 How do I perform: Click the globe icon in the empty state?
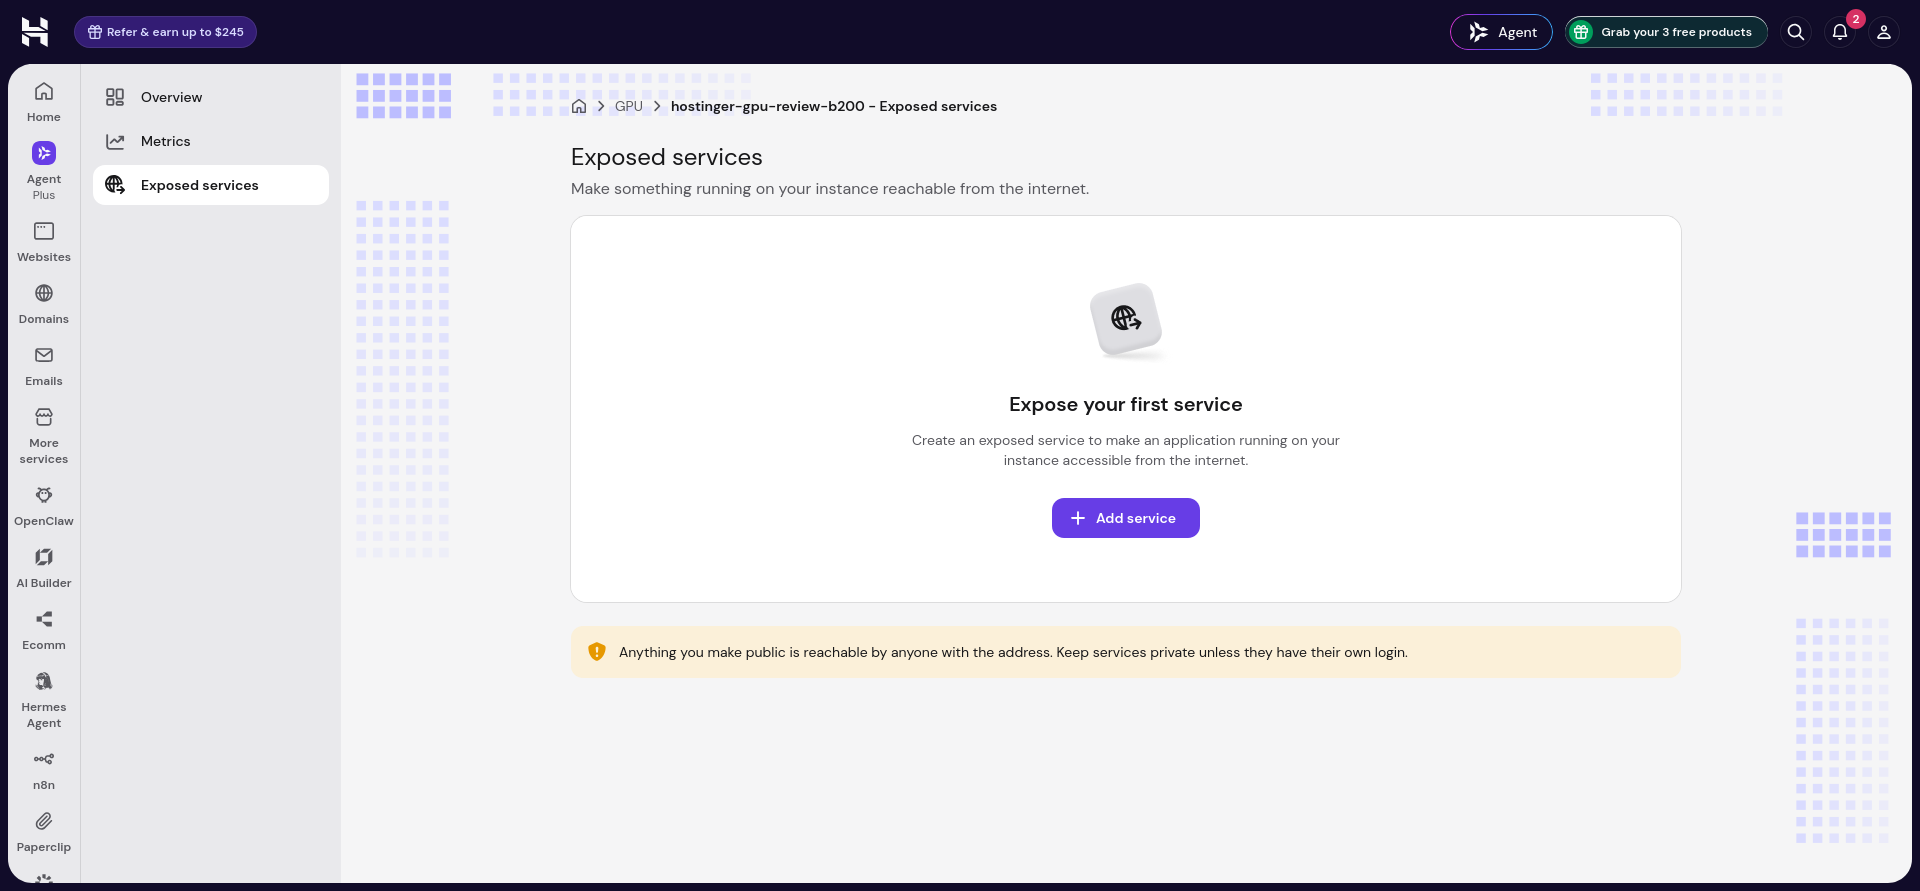(1126, 318)
